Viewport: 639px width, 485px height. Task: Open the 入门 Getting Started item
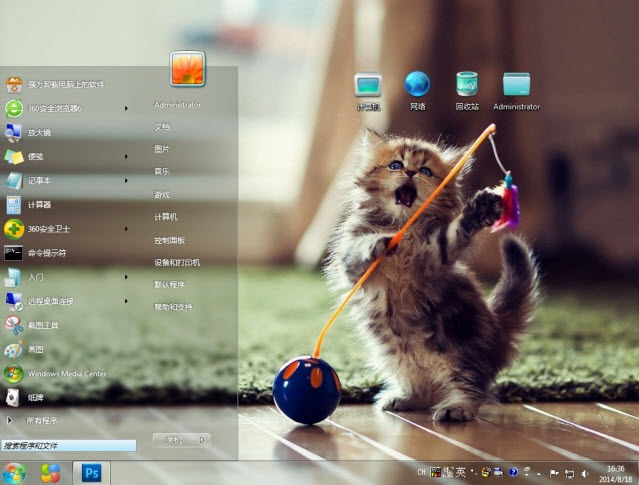point(68,277)
